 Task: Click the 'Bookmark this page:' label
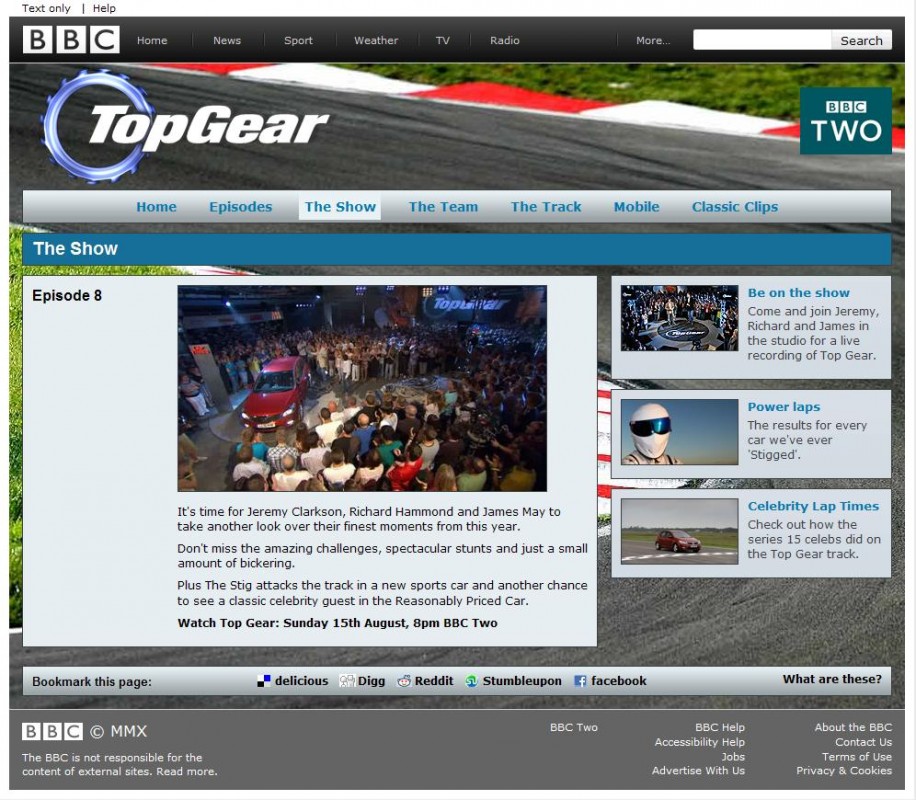pyautogui.click(x=92, y=681)
